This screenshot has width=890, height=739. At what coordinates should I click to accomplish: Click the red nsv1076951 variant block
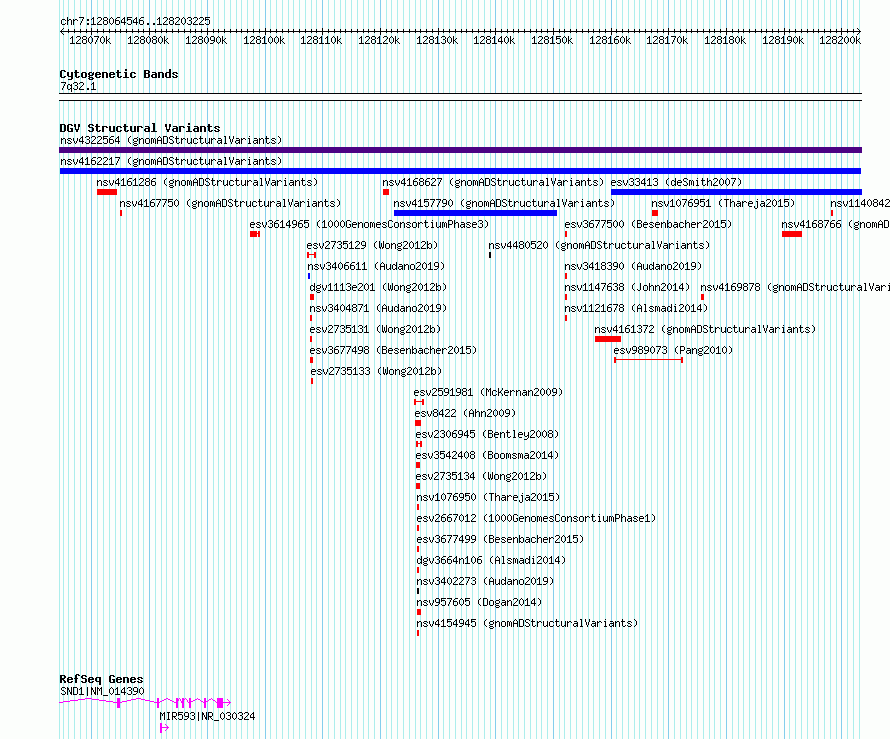pyautogui.click(x=655, y=213)
